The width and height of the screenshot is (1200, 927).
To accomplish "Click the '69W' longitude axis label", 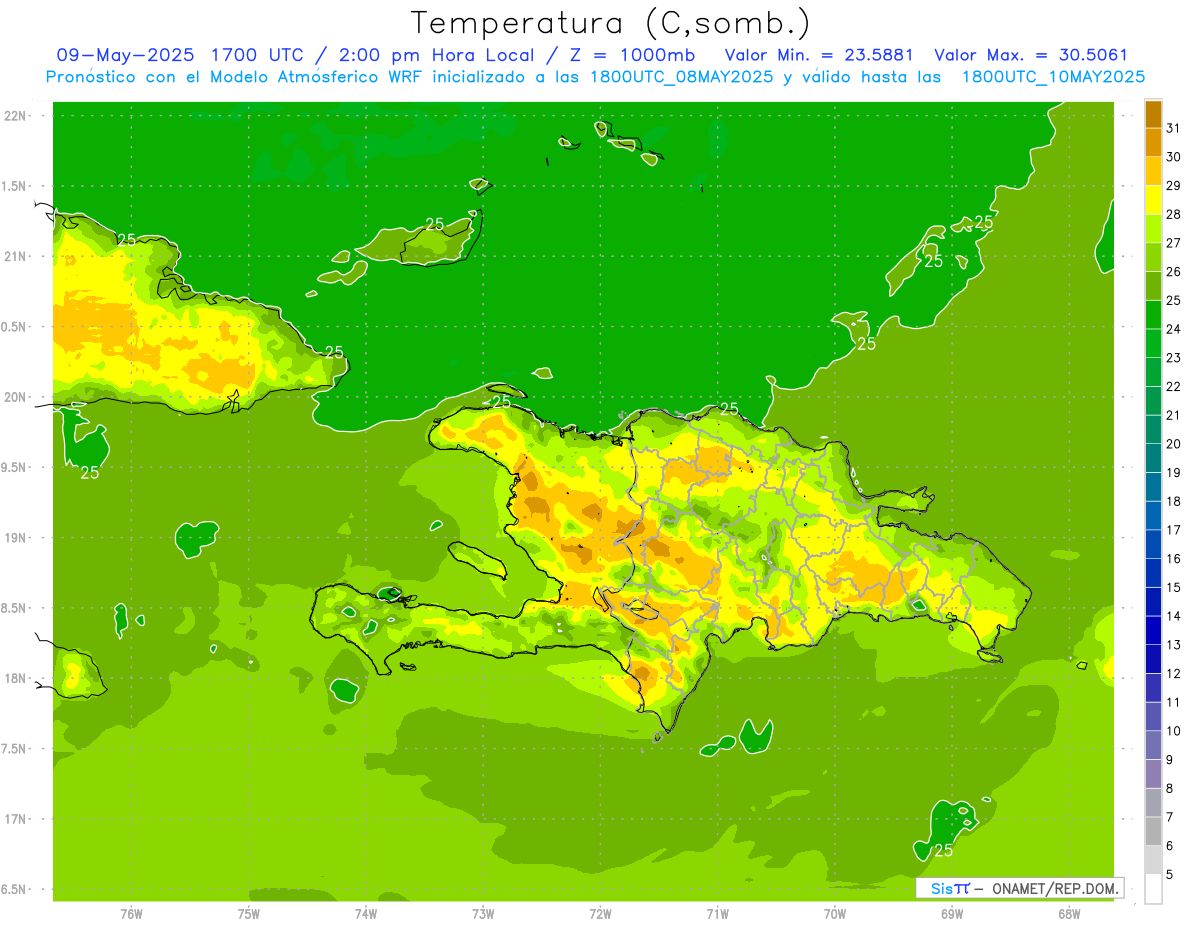I will pos(952,914).
